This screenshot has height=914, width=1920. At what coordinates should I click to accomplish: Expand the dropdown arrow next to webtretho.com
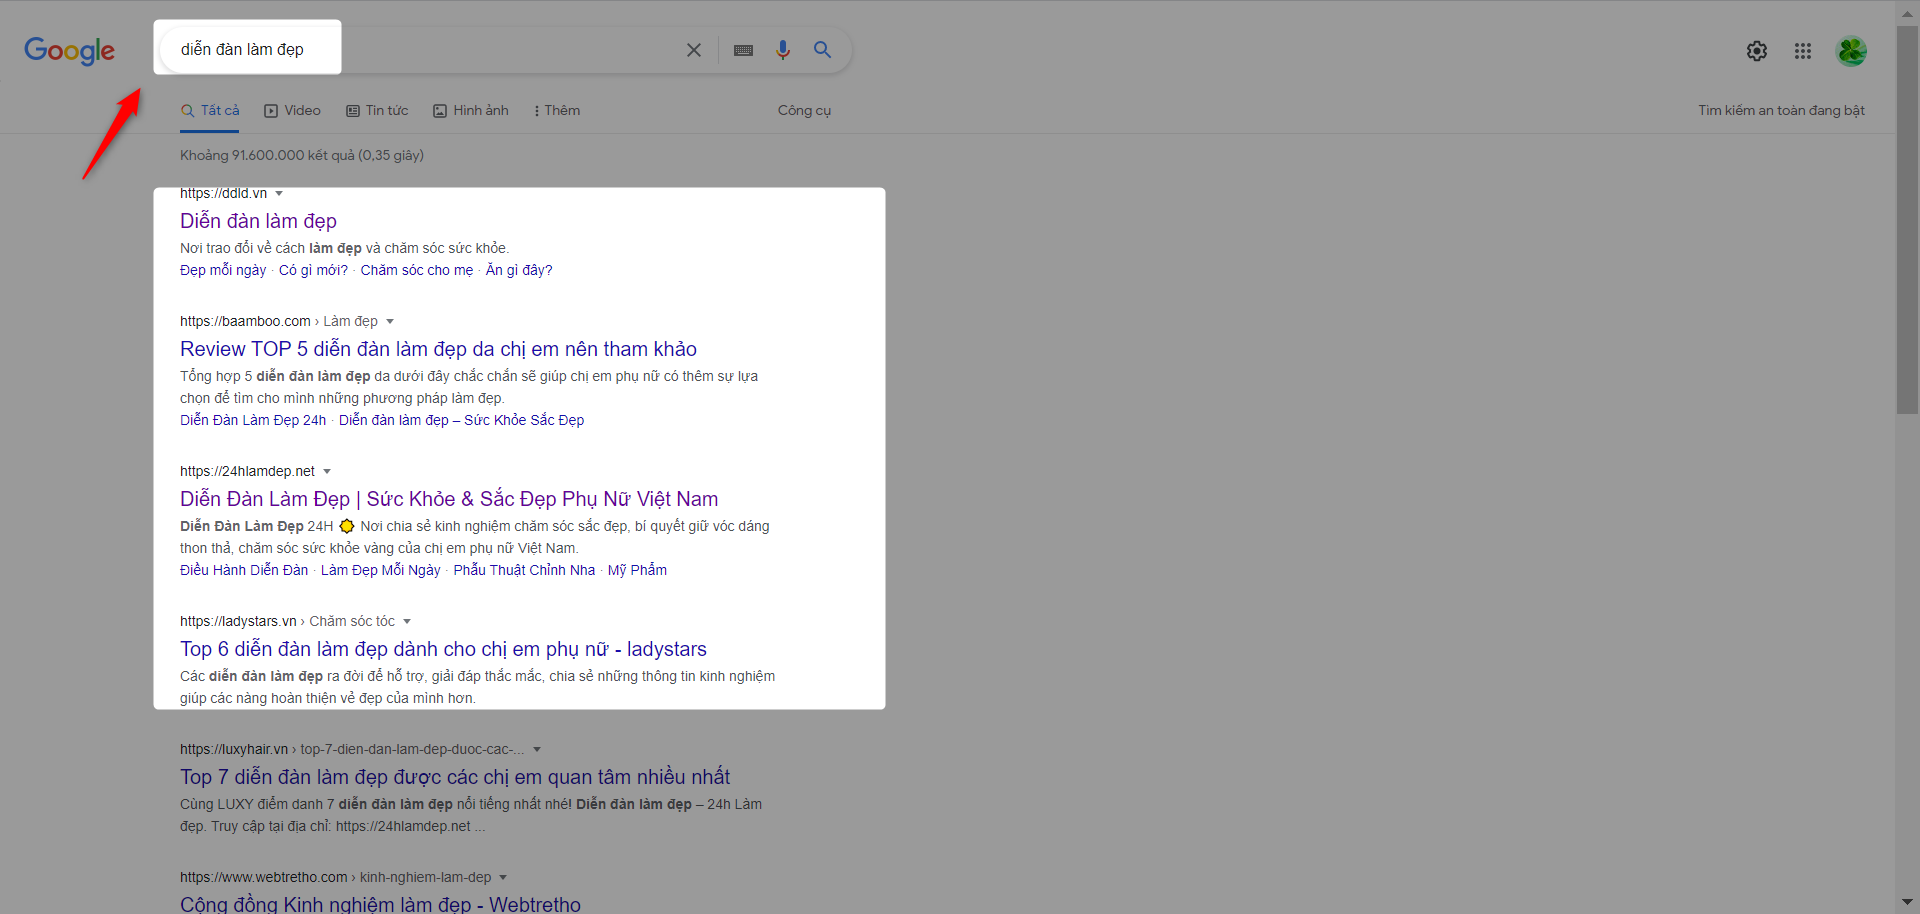503,878
